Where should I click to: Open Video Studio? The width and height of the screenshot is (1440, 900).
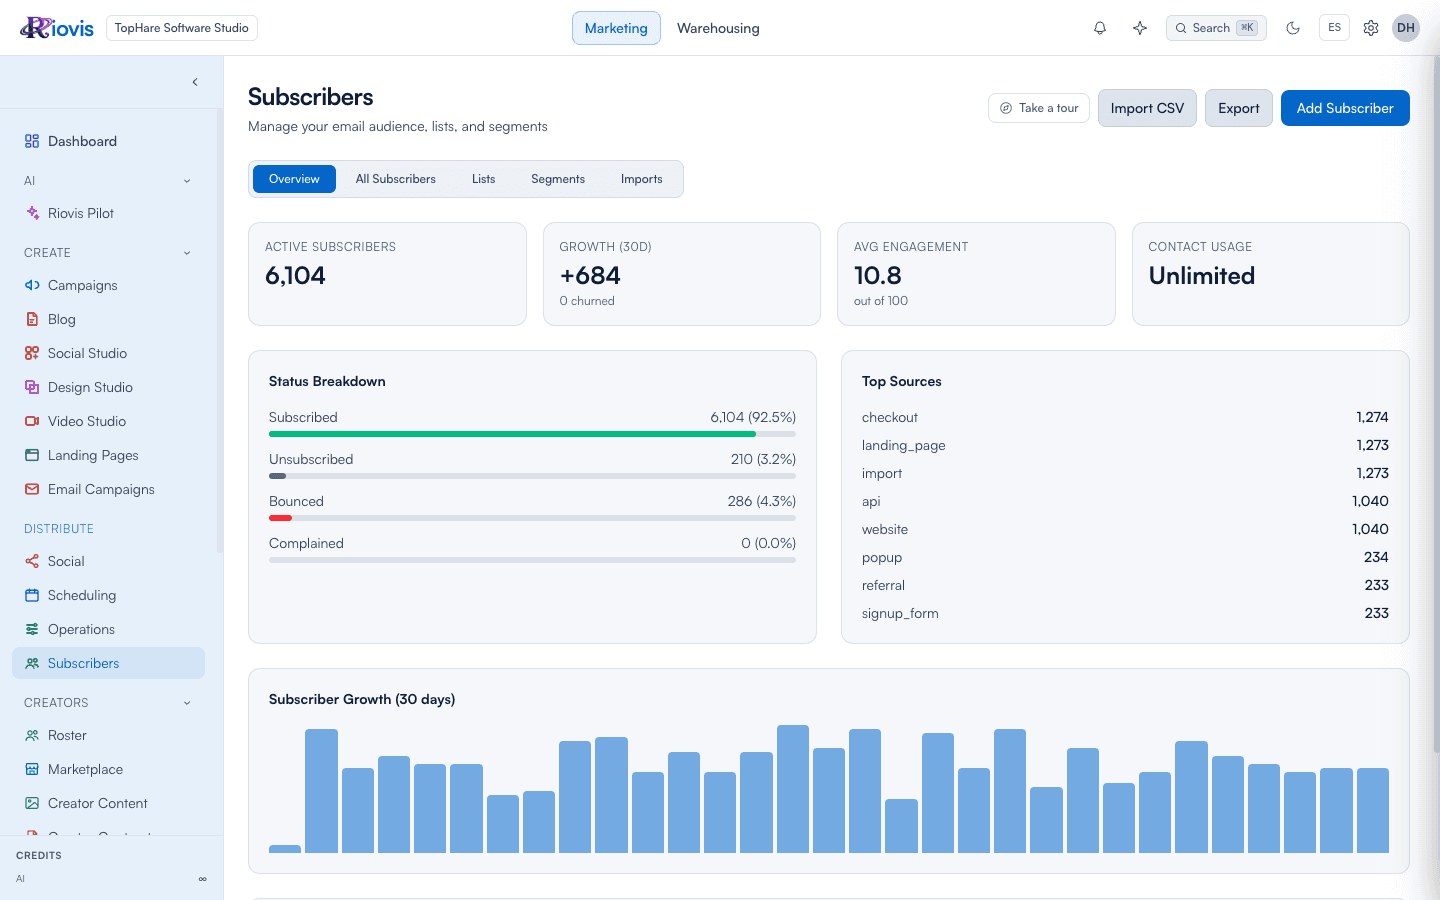click(x=108, y=421)
